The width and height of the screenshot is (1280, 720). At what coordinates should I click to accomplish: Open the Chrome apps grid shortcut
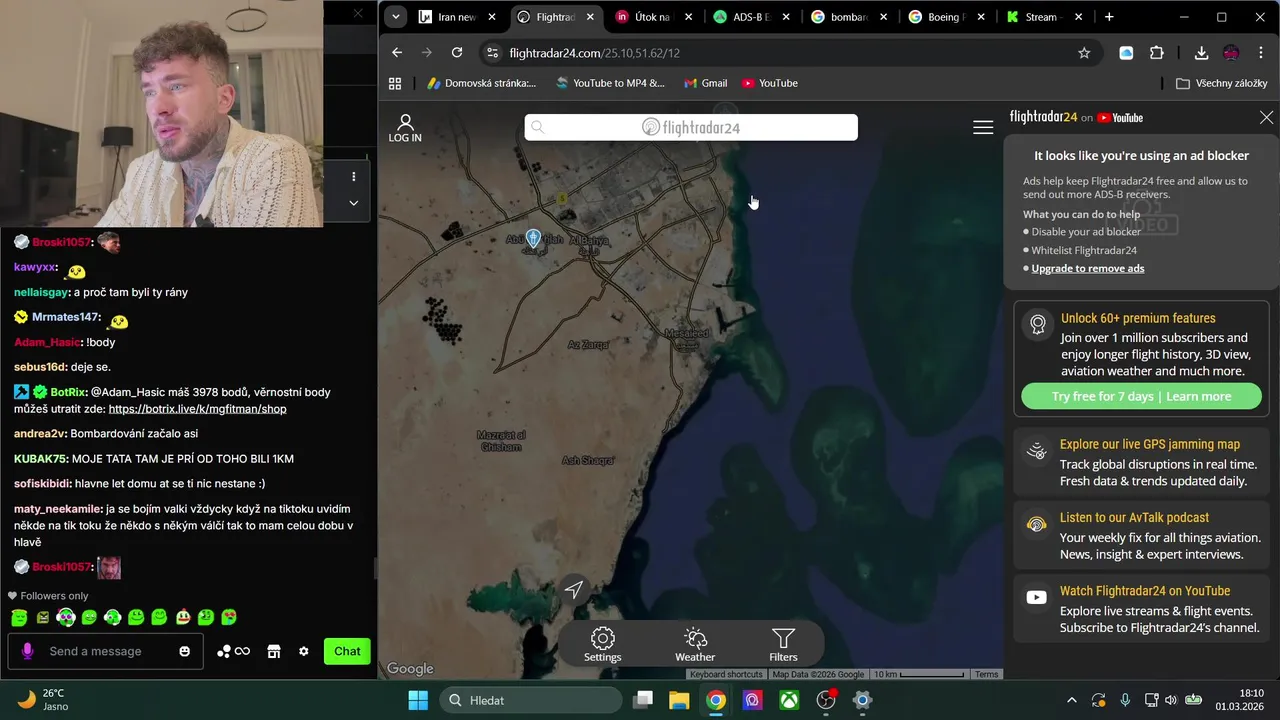click(x=395, y=83)
